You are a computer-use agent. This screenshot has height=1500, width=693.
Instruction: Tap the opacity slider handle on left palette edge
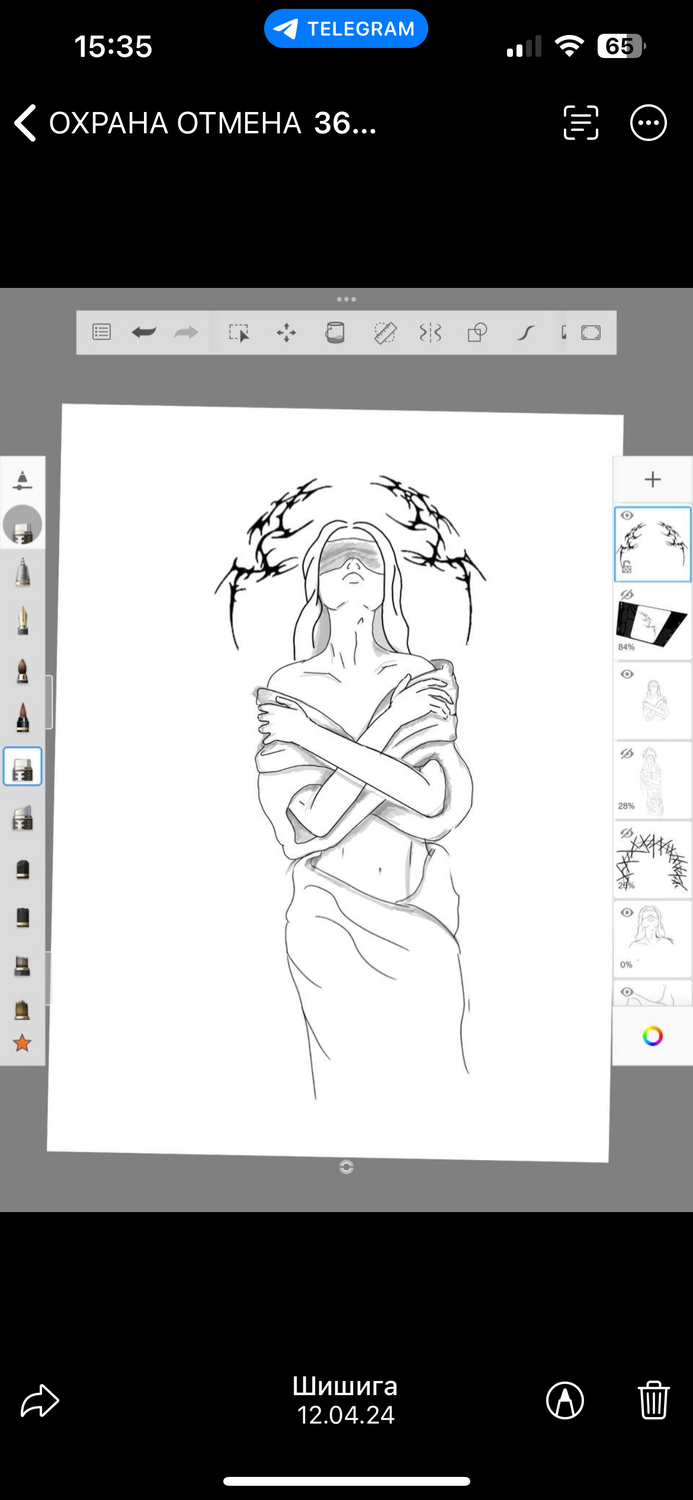click(x=49, y=978)
